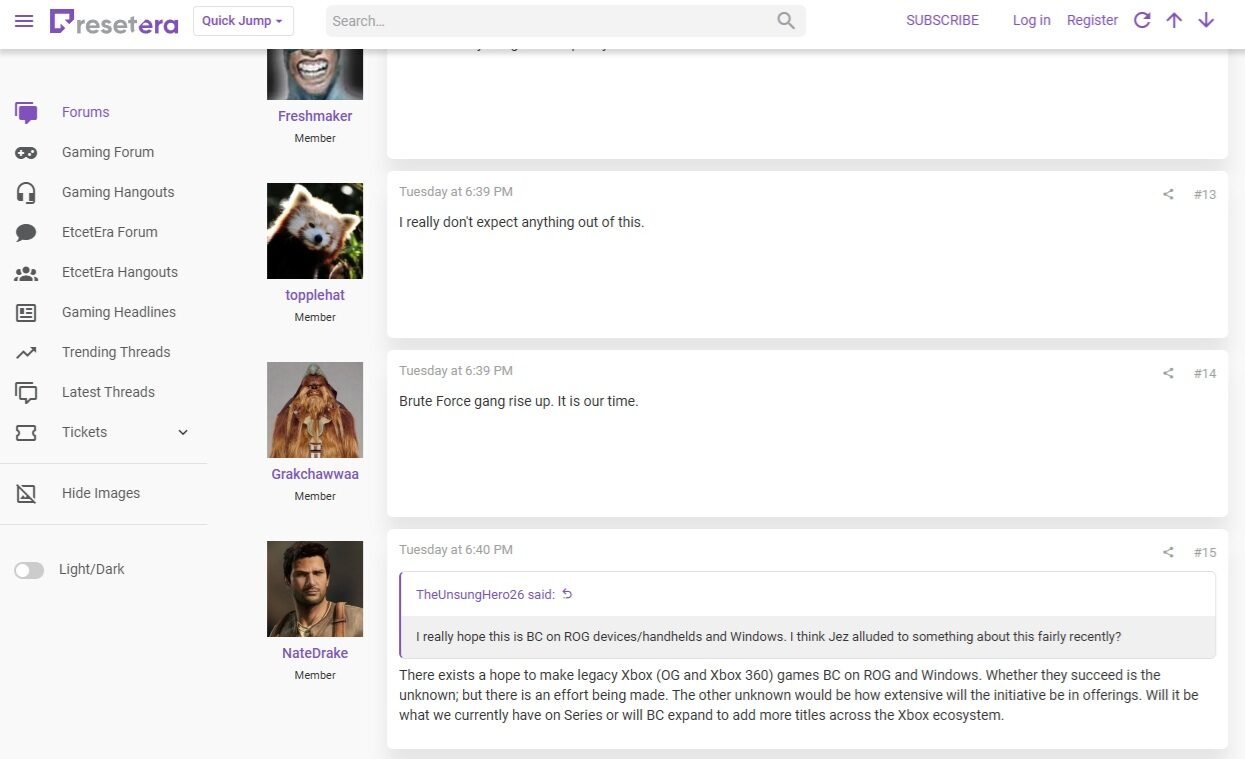This screenshot has height=759, width=1245.
Task: Select Gaming Headlines in the sidebar
Action: pyautogui.click(x=118, y=312)
